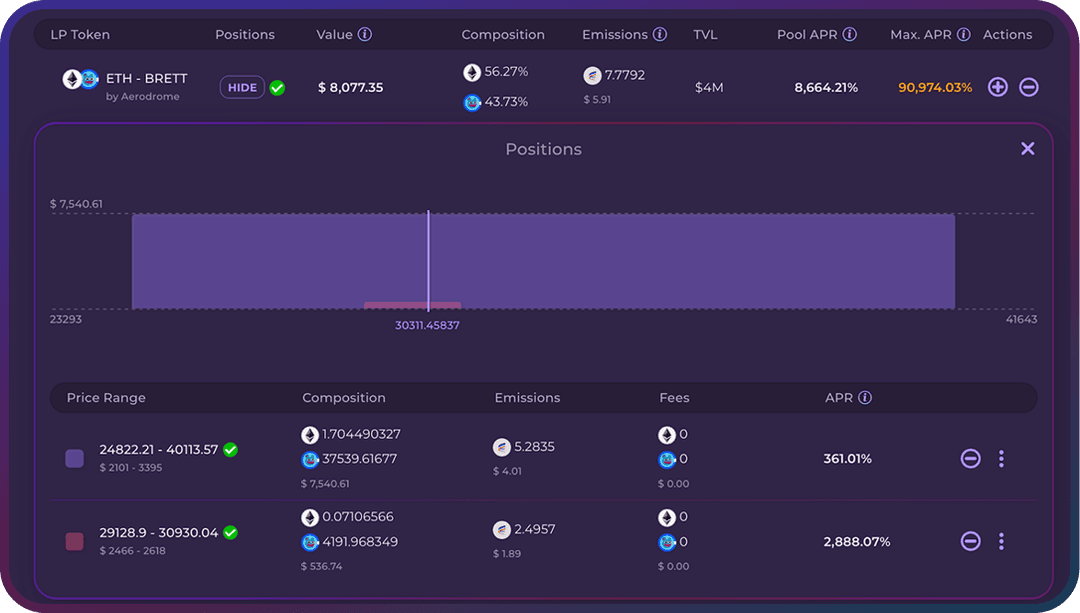This screenshot has width=1080, height=613.
Task: Select the purple color swatch for wide range
Action: pos(74,458)
